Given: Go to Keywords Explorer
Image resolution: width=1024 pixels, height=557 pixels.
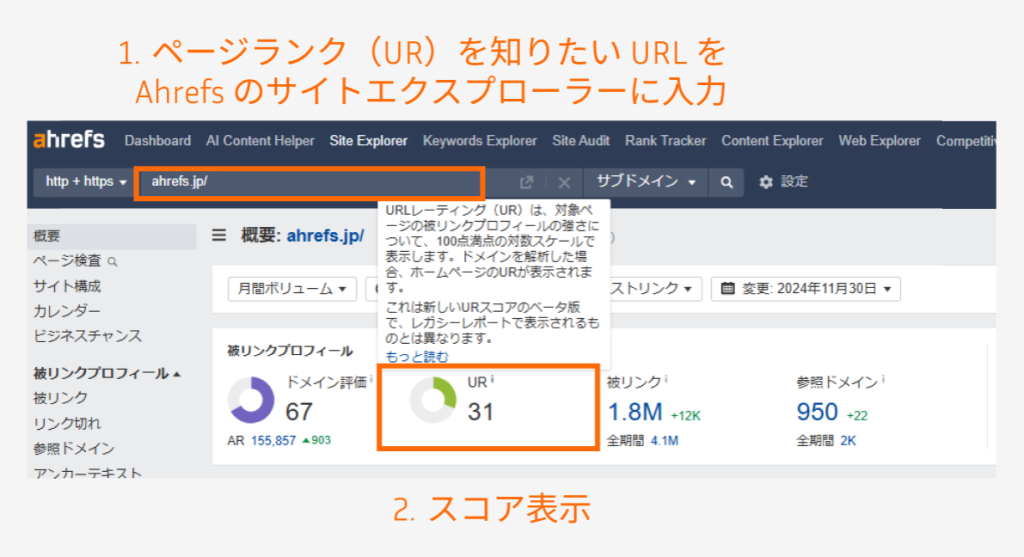Looking at the screenshot, I should [x=479, y=140].
